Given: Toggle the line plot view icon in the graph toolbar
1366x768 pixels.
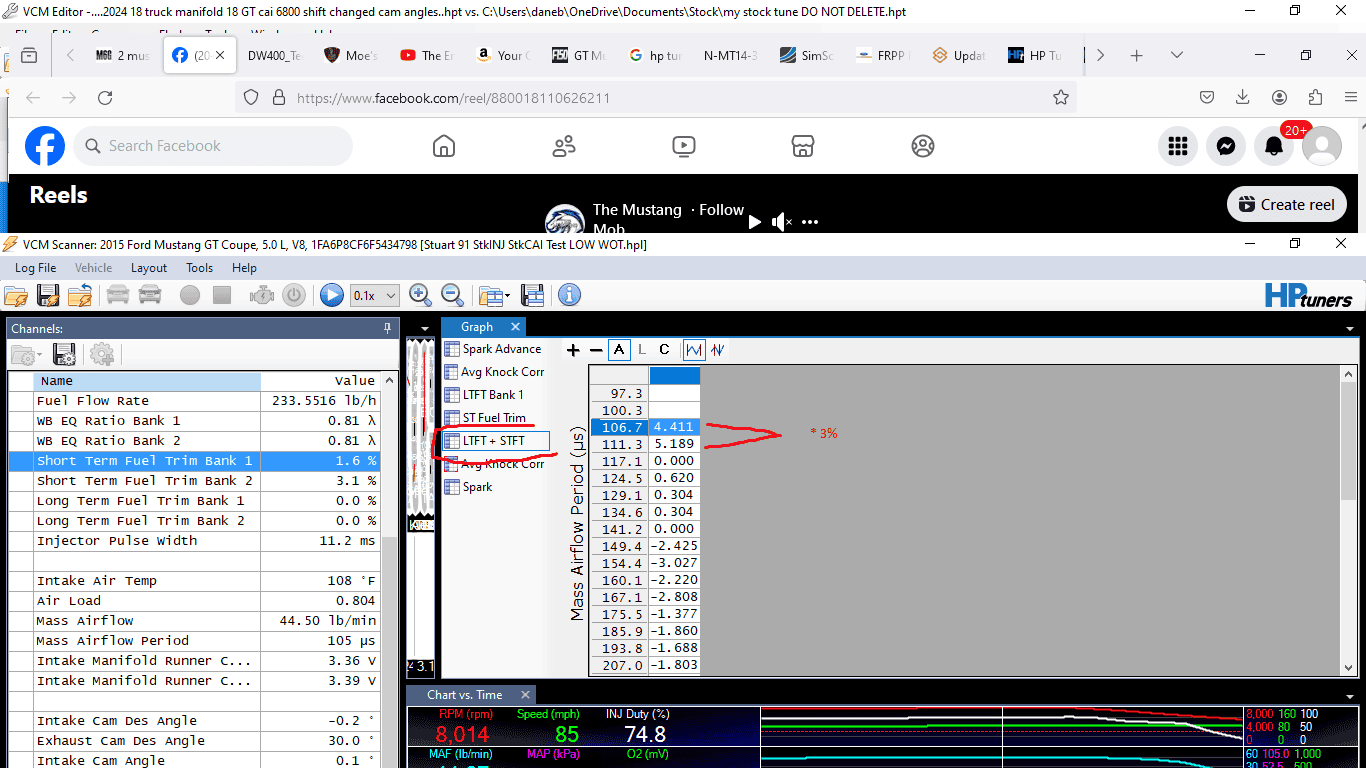Looking at the screenshot, I should [694, 350].
